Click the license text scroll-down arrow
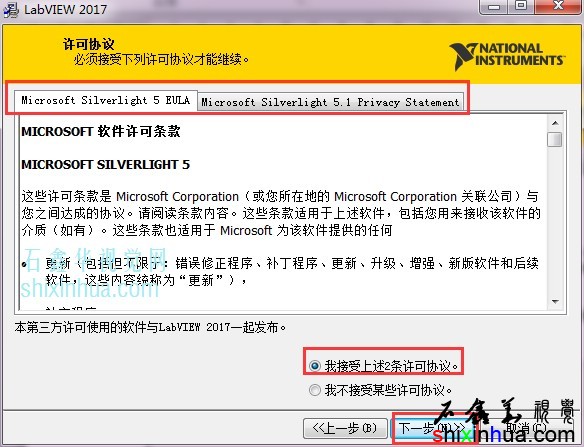Screen dimensions: 584x447 point(555,301)
